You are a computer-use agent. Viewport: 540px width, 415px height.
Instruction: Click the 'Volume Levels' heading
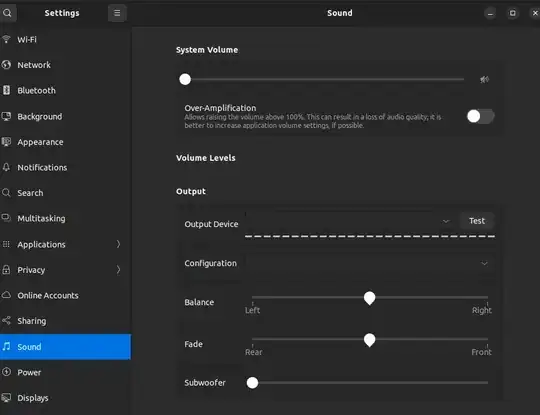[206, 158]
